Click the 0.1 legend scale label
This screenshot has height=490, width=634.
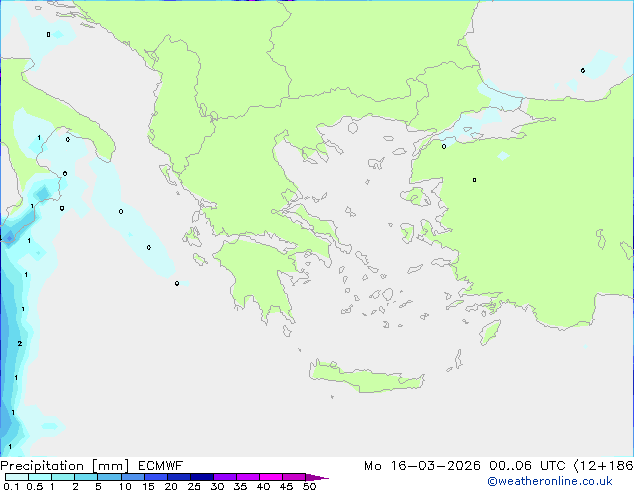click(x=11, y=486)
